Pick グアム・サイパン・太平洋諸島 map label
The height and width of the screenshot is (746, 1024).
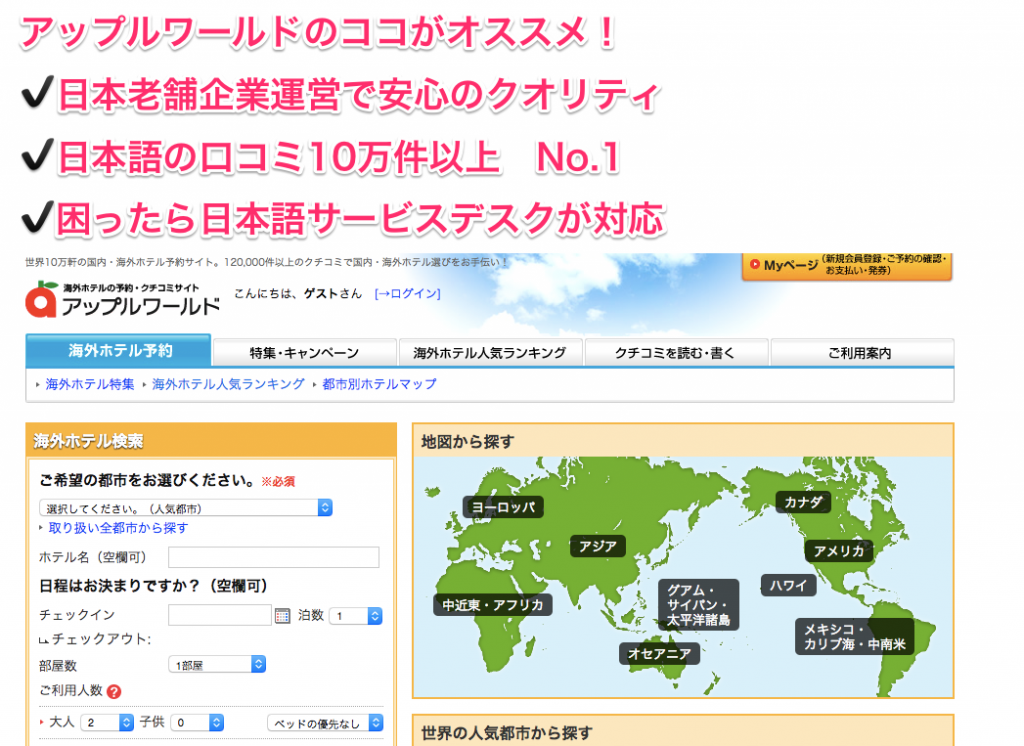point(699,605)
